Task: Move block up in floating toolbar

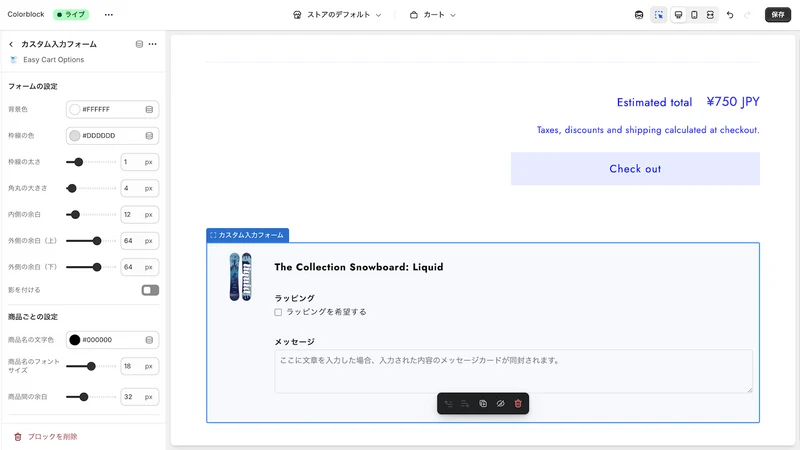Action: click(448, 404)
